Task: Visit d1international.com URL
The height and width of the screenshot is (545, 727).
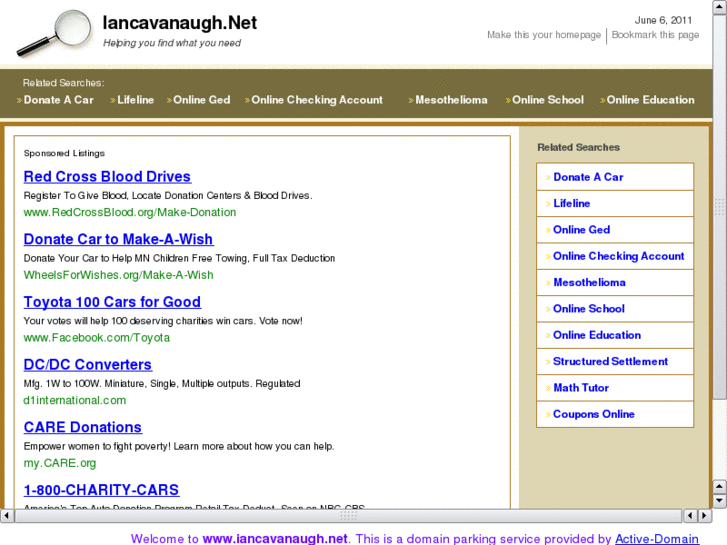Action: 75,400
